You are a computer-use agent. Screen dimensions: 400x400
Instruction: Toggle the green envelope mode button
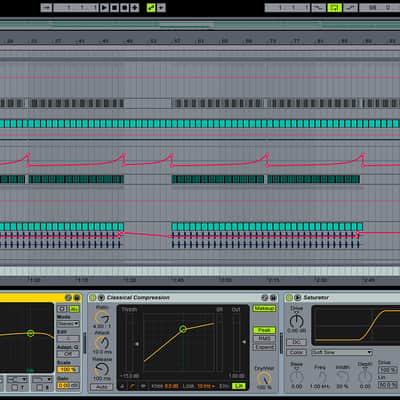click(x=239, y=386)
